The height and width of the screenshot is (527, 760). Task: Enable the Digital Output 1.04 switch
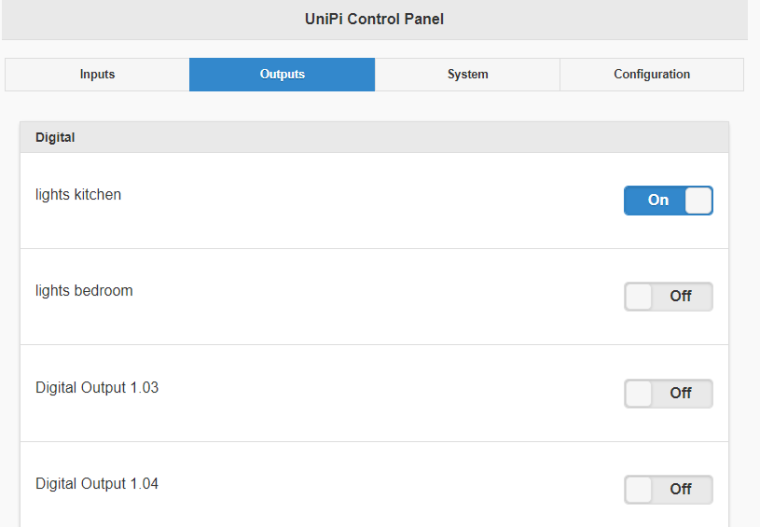click(668, 490)
